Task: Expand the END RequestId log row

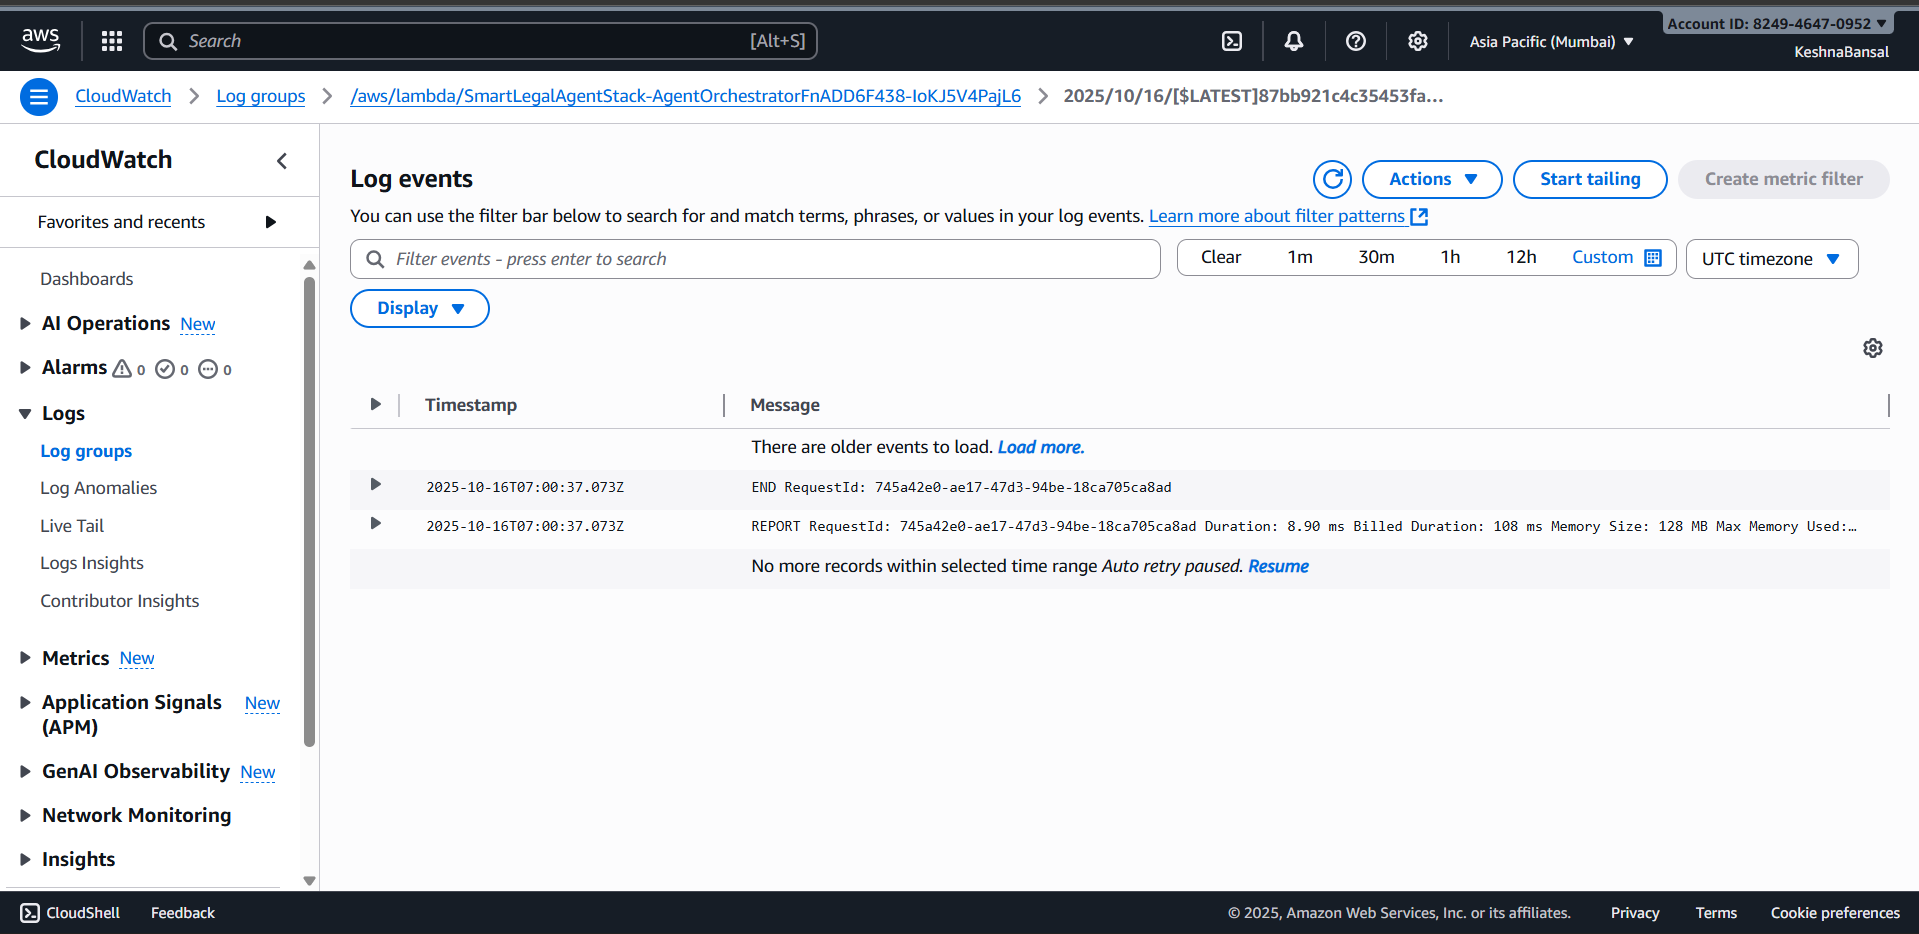Action: (375, 485)
